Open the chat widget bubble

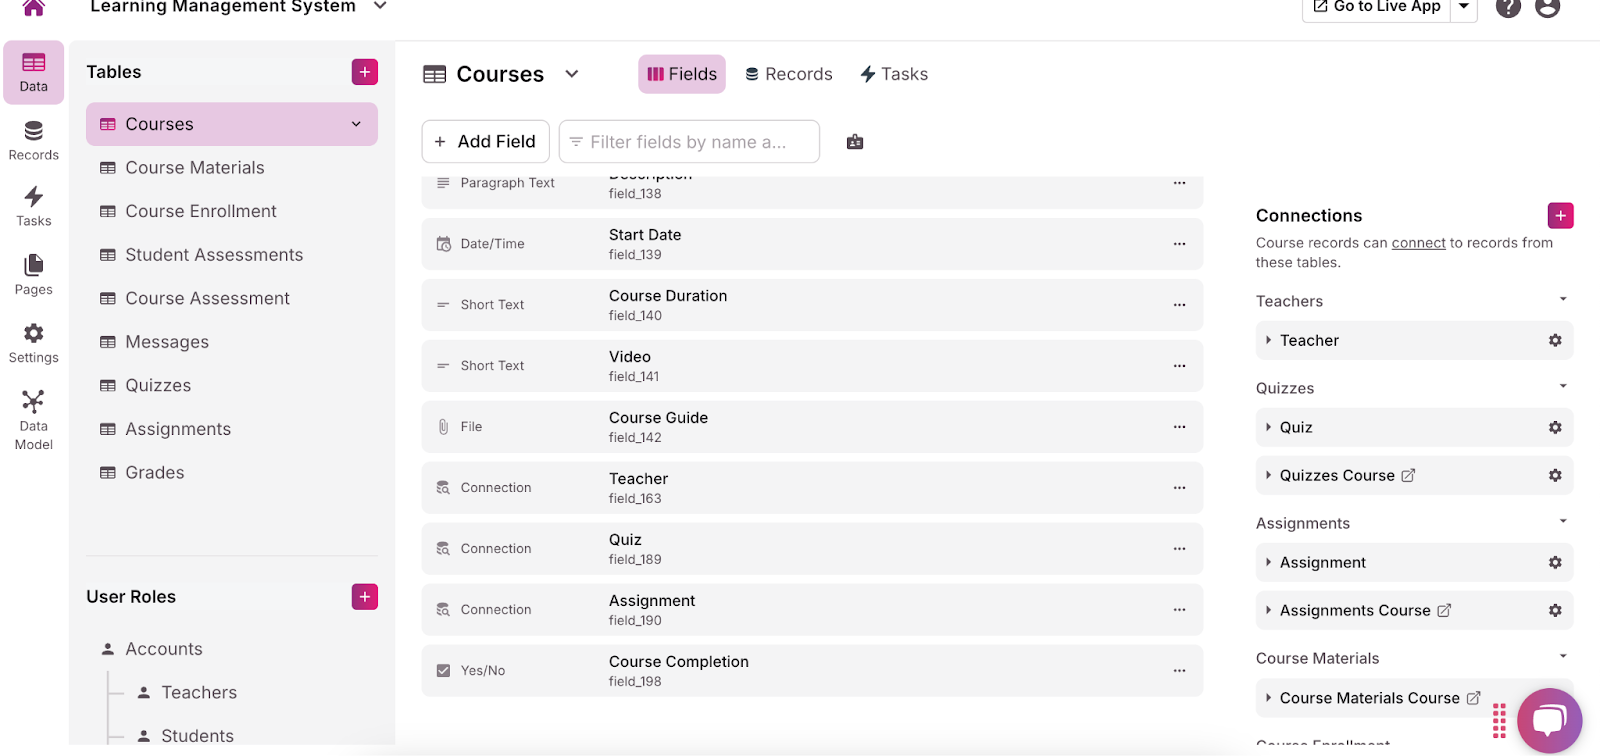pyautogui.click(x=1549, y=720)
